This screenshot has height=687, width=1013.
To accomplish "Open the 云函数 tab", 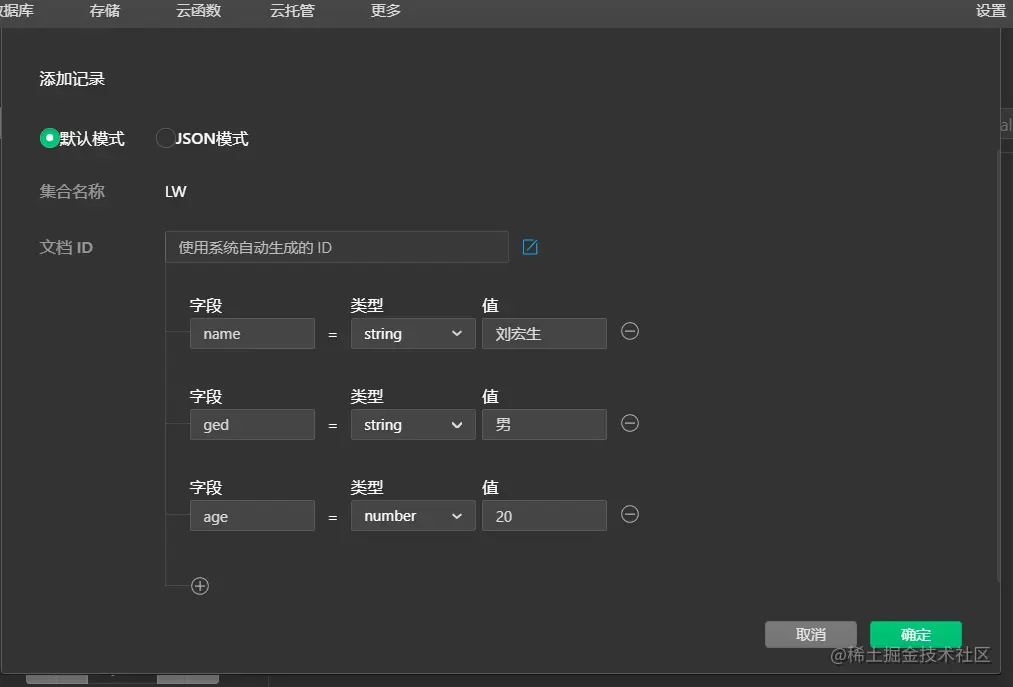I will pyautogui.click(x=199, y=11).
